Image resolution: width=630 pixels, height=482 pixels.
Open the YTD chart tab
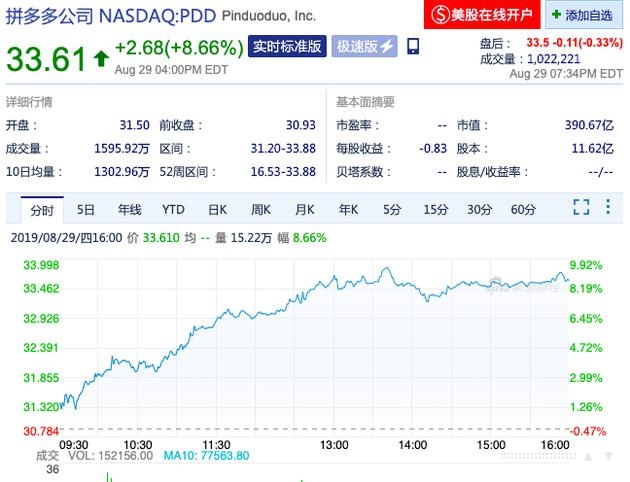174,210
